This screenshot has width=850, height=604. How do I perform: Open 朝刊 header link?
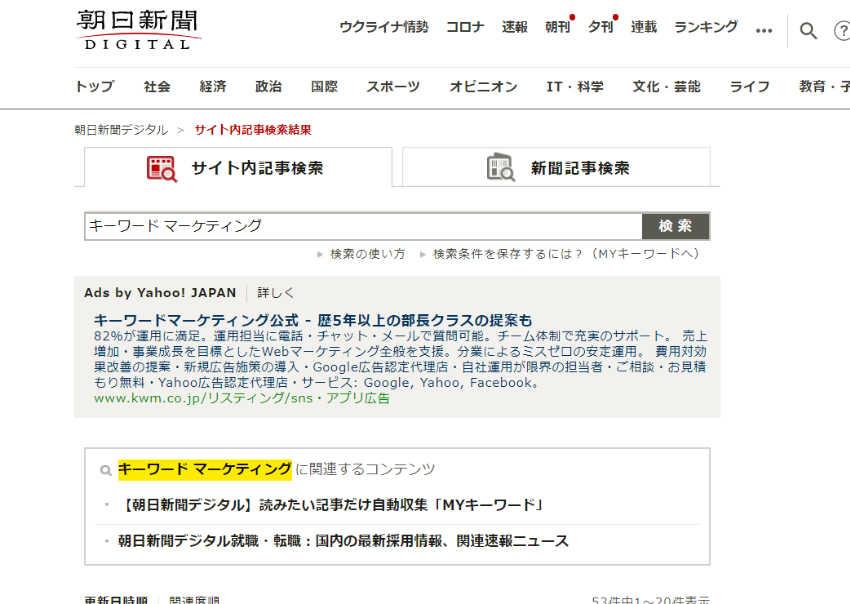[558, 27]
